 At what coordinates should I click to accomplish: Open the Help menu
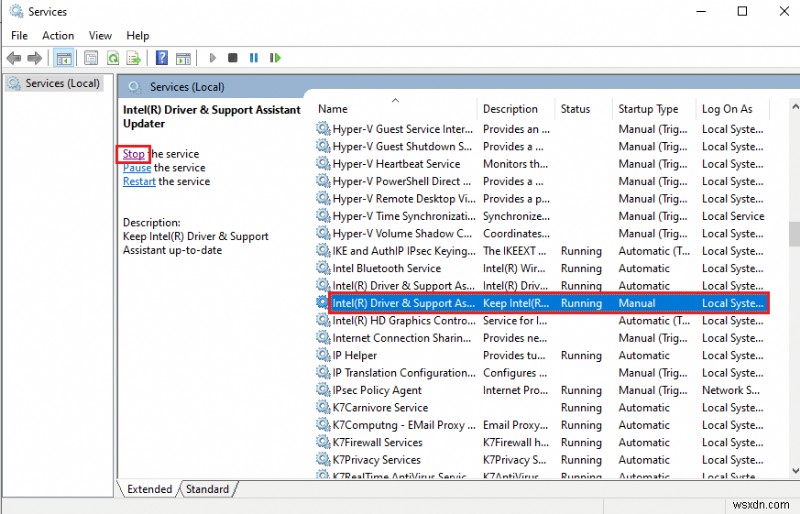(138, 36)
